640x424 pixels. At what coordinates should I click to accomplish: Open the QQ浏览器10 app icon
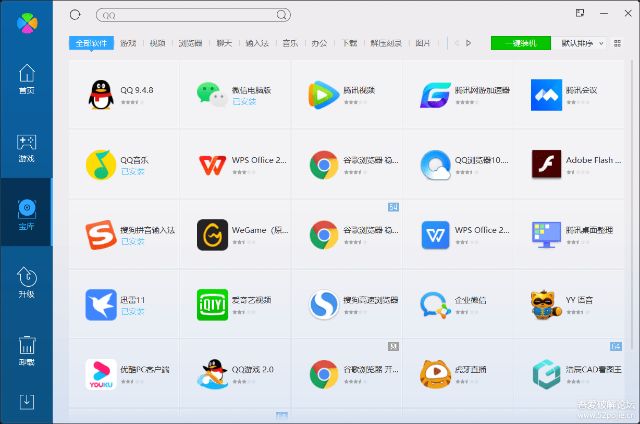(435, 165)
